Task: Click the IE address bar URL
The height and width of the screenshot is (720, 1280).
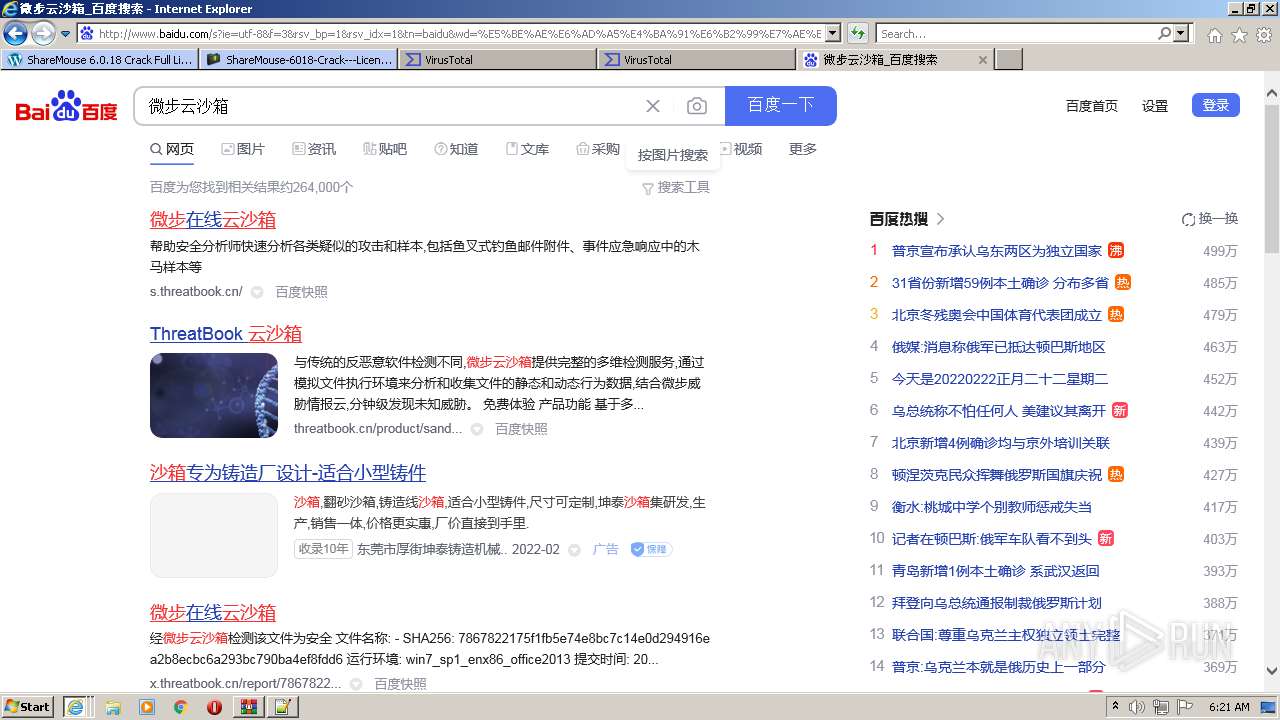Action: pyautogui.click(x=459, y=34)
